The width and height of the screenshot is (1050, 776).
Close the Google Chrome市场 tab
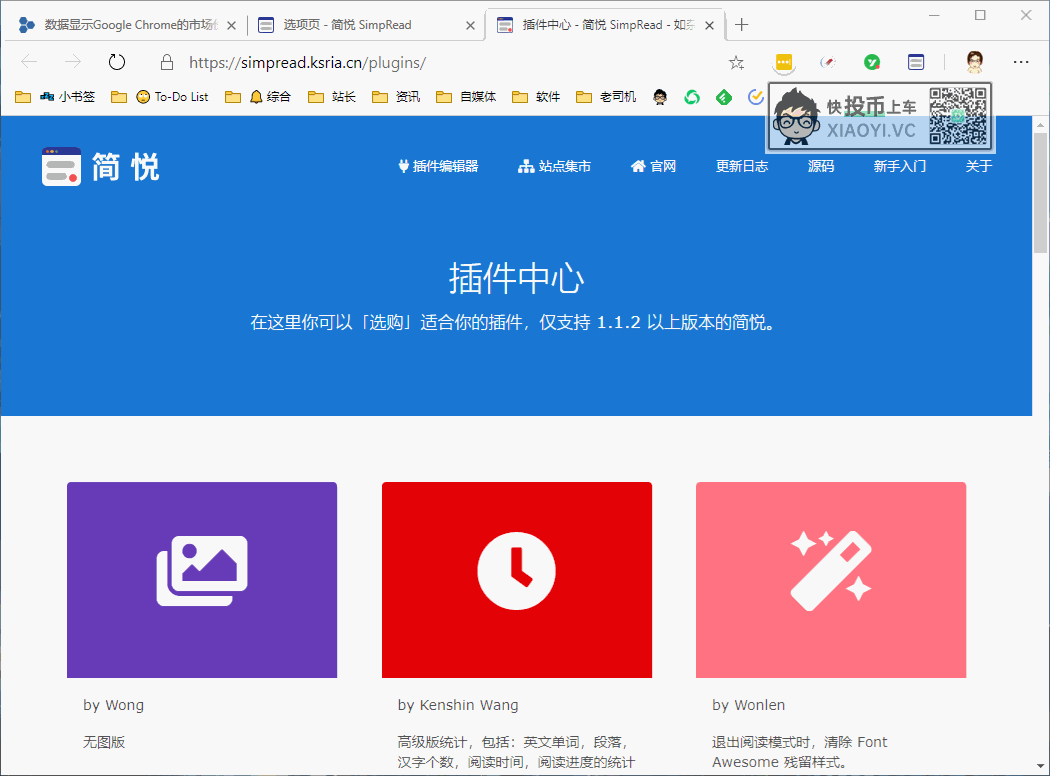[x=231, y=25]
